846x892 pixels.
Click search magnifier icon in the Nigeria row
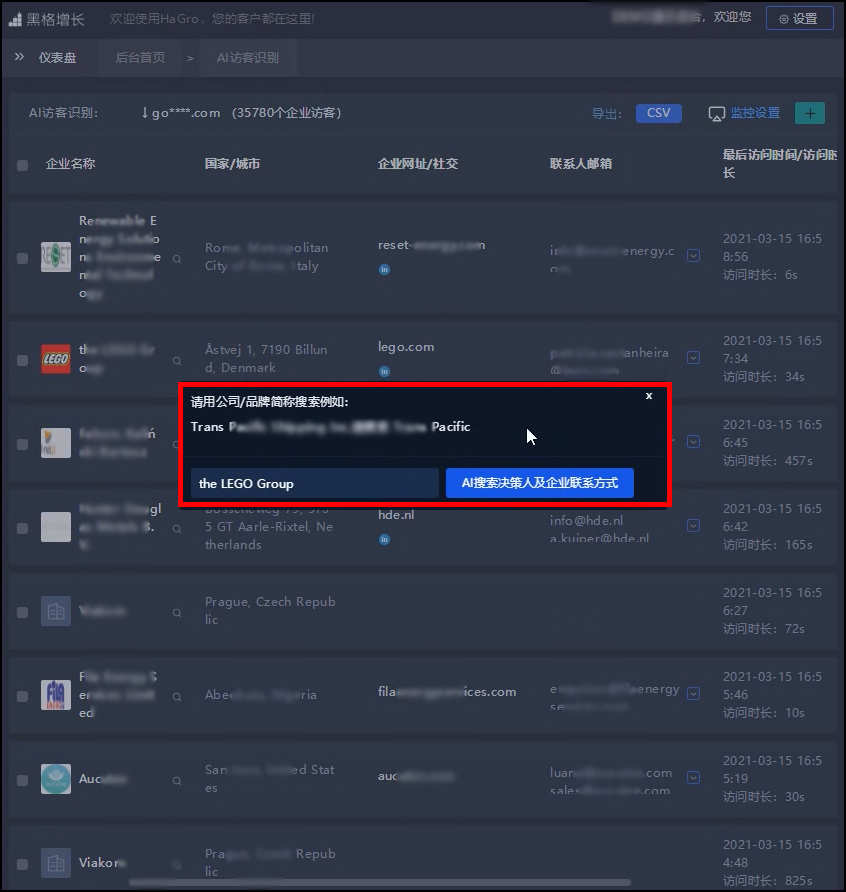pos(178,694)
